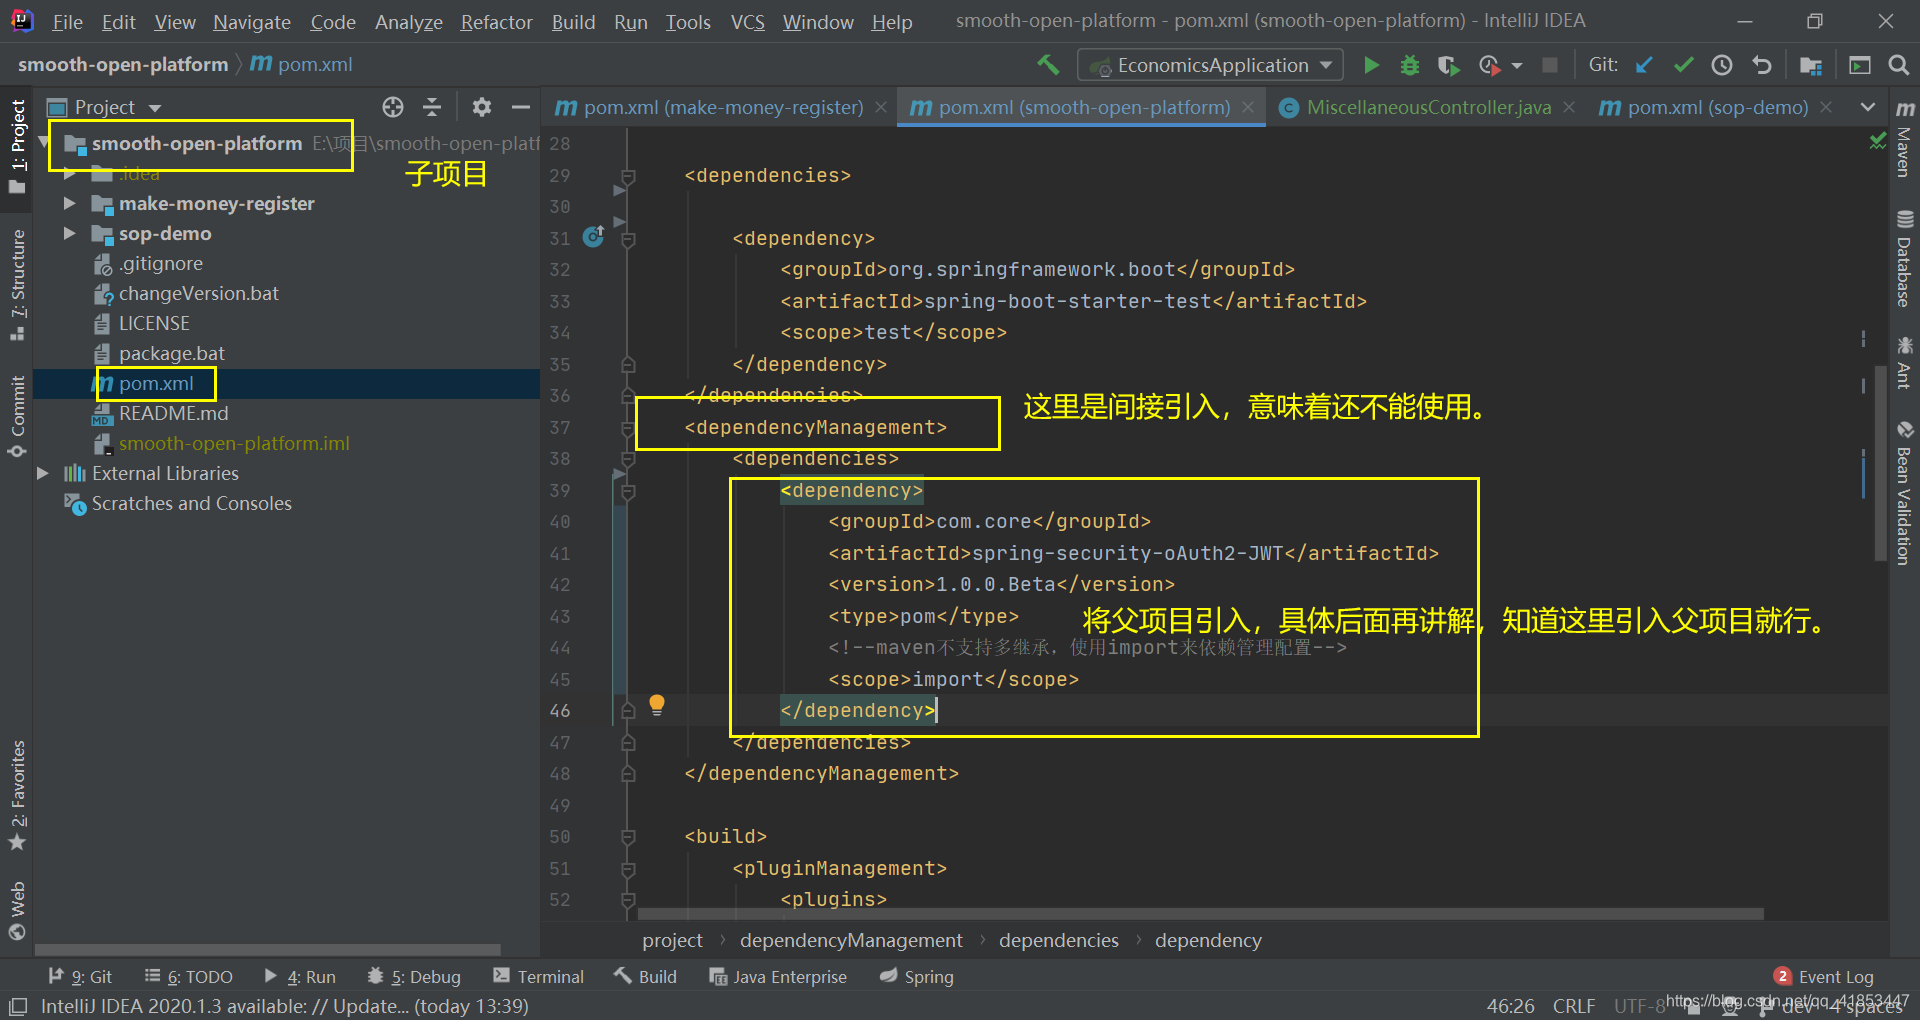
Task: Open the 5: Debug tool window
Action: (414, 977)
